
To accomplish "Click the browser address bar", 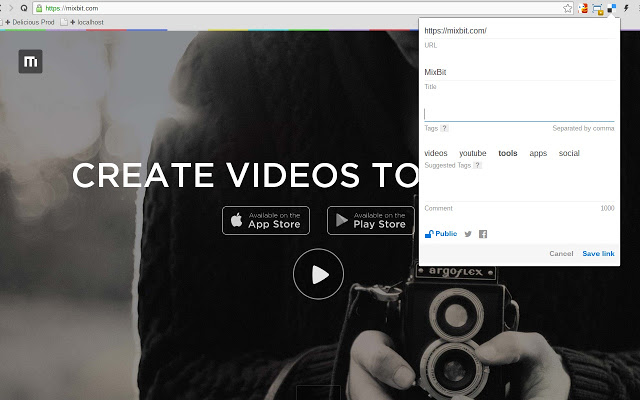I will pos(302,8).
